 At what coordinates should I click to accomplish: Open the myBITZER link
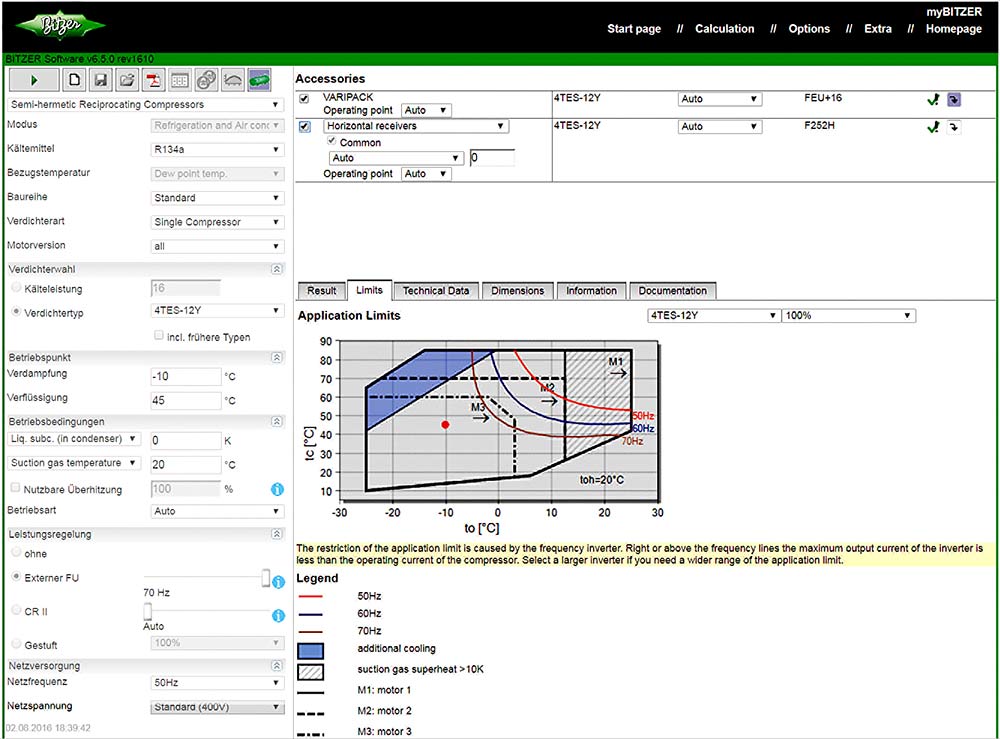pos(954,12)
